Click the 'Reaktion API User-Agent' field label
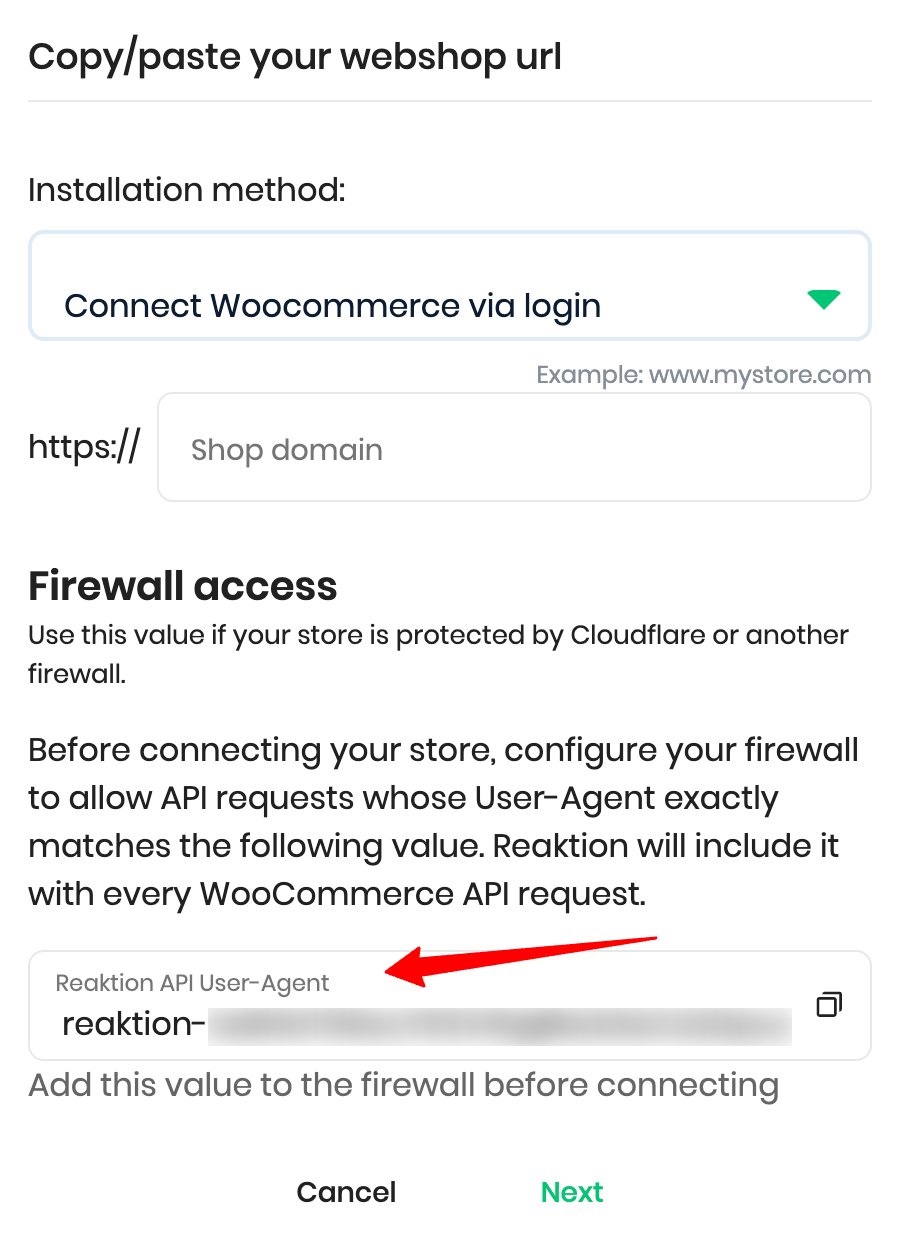This screenshot has height=1254, width=900. pyautogui.click(x=192, y=983)
